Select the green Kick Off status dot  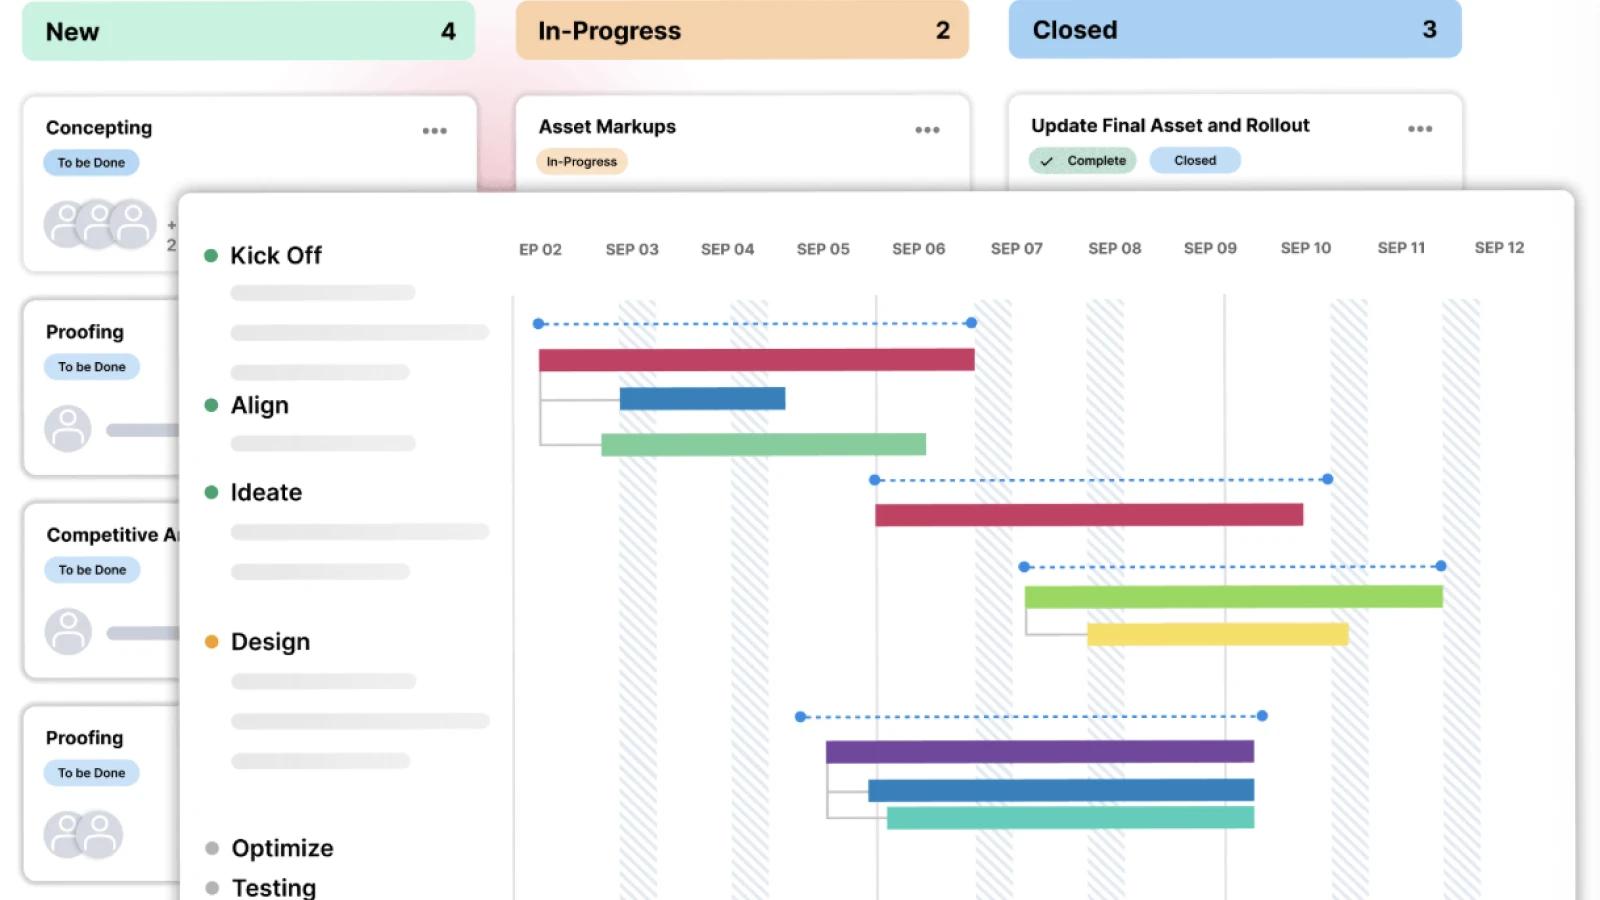(211, 256)
